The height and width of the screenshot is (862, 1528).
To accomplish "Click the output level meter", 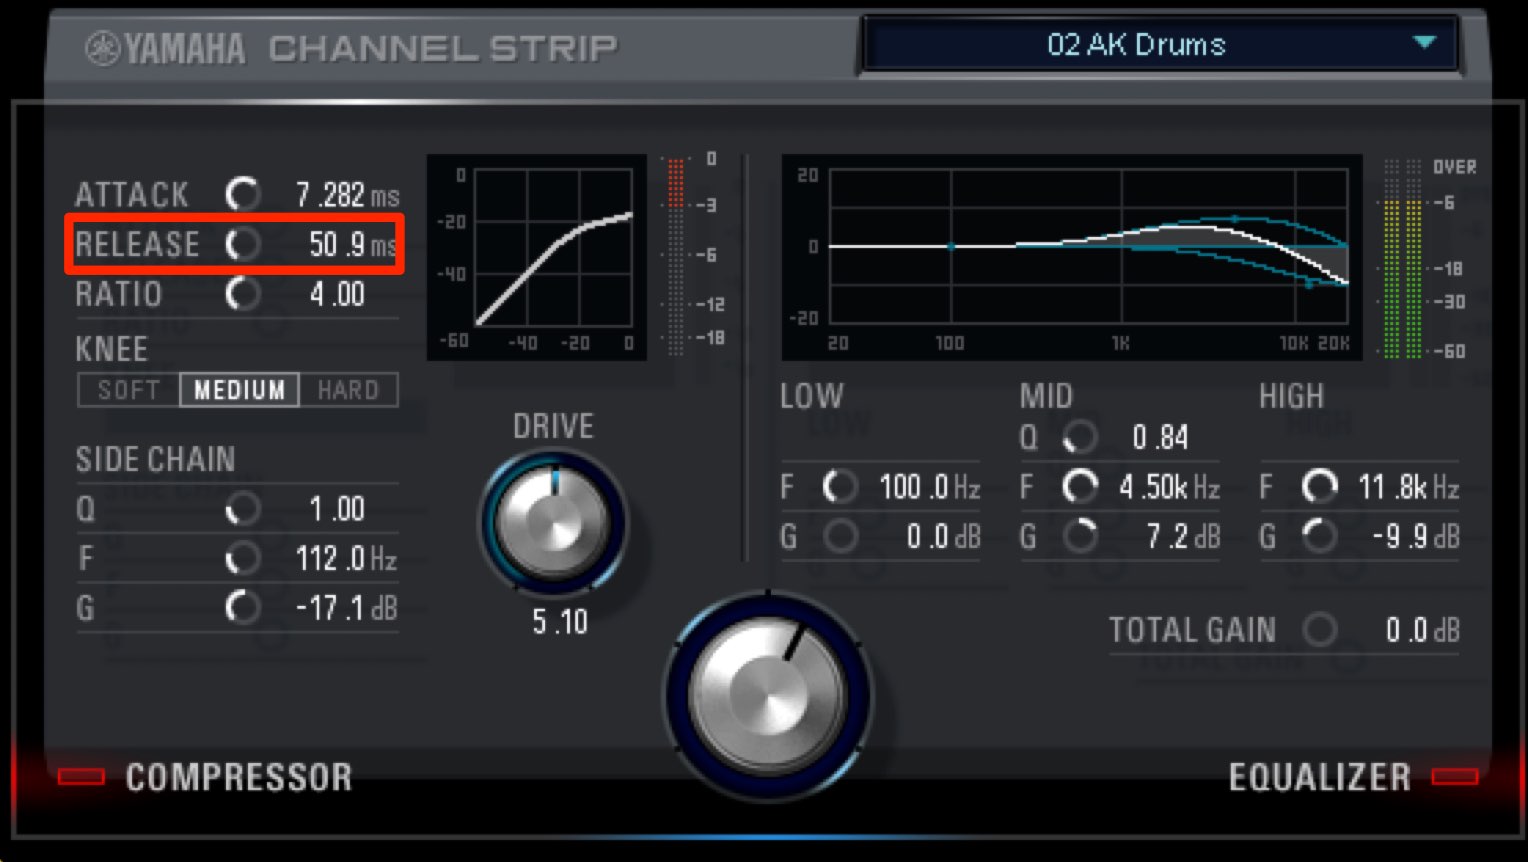I will click(1402, 258).
